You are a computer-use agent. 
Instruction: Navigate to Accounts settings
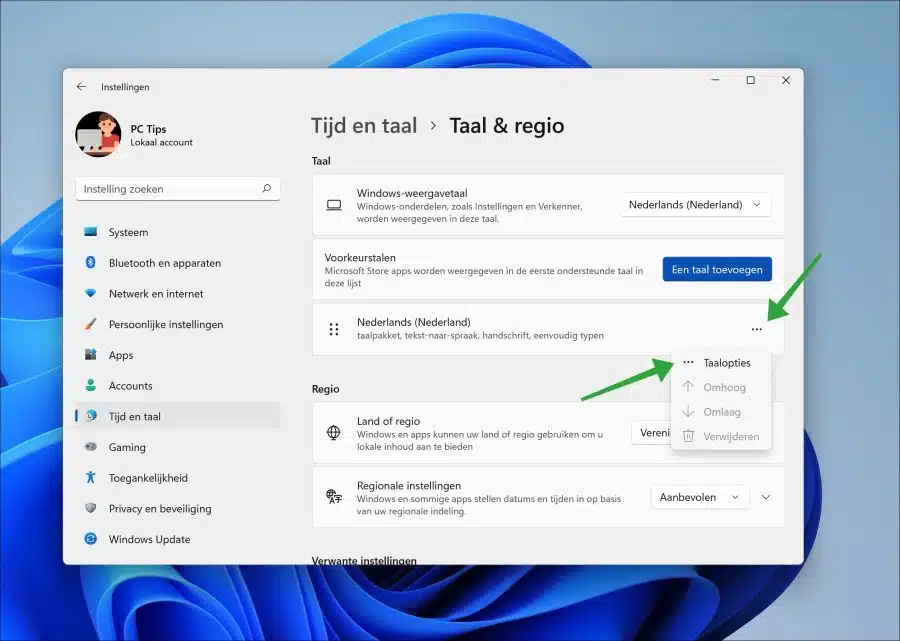coord(177,386)
